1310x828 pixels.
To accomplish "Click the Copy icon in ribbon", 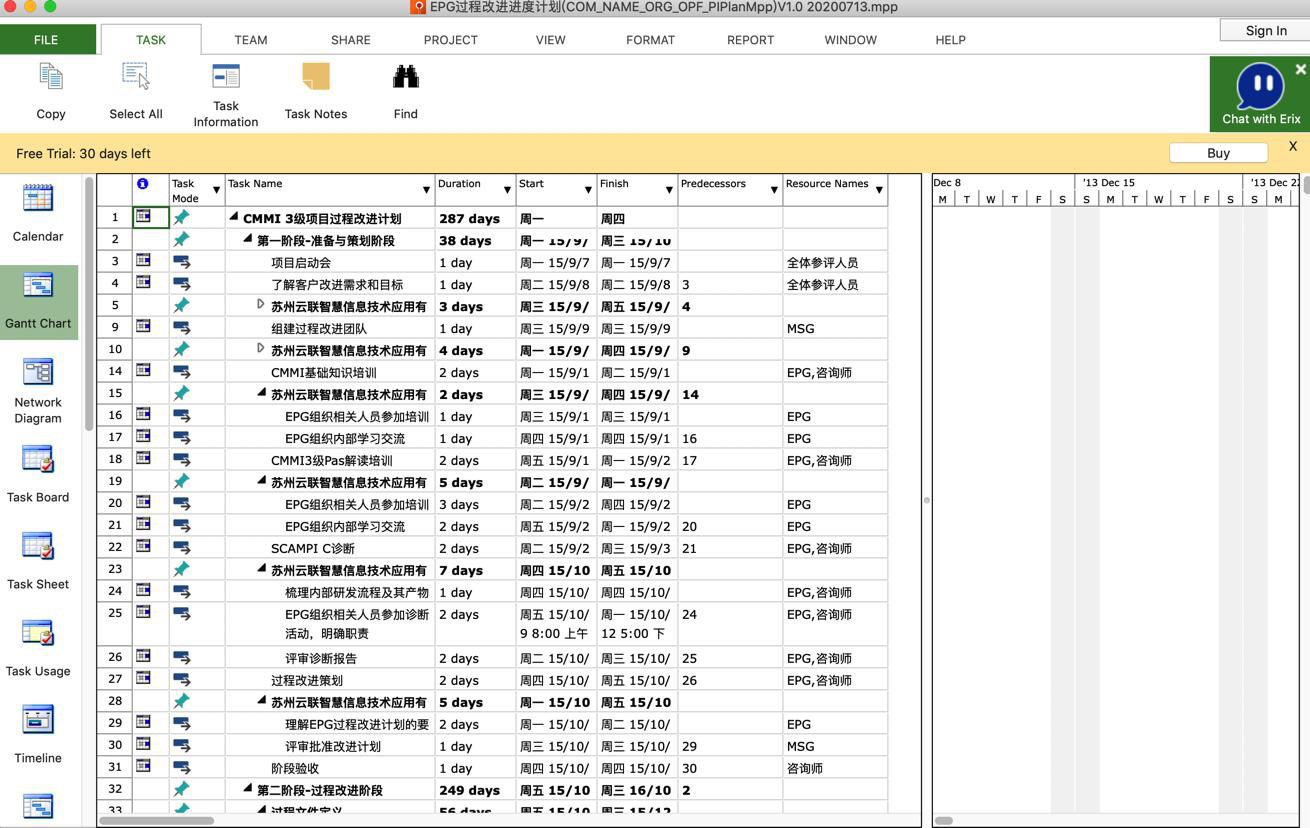I will tap(51, 77).
